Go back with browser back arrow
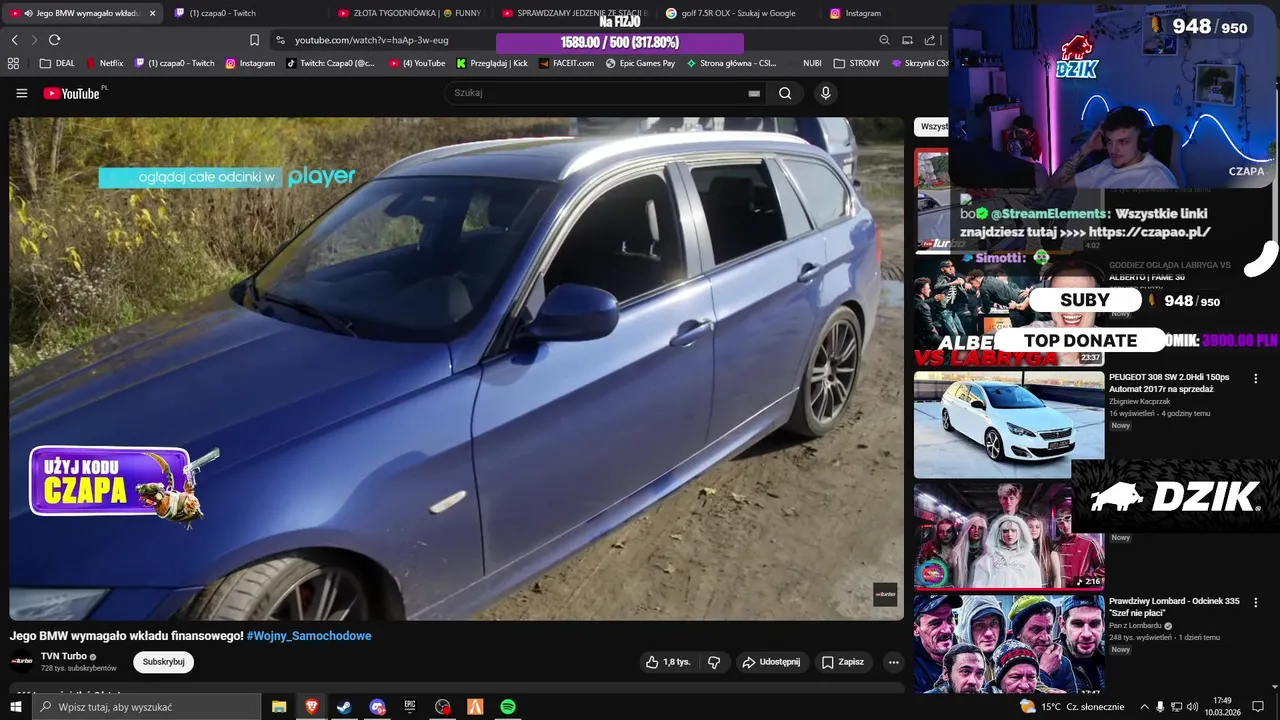This screenshot has width=1280, height=720. pos(14,40)
